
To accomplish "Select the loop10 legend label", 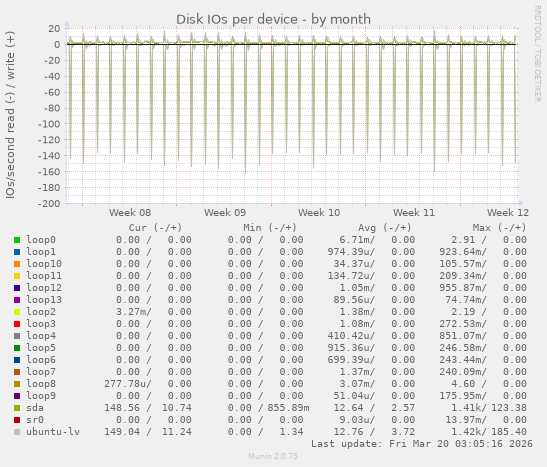I will pos(44,264).
